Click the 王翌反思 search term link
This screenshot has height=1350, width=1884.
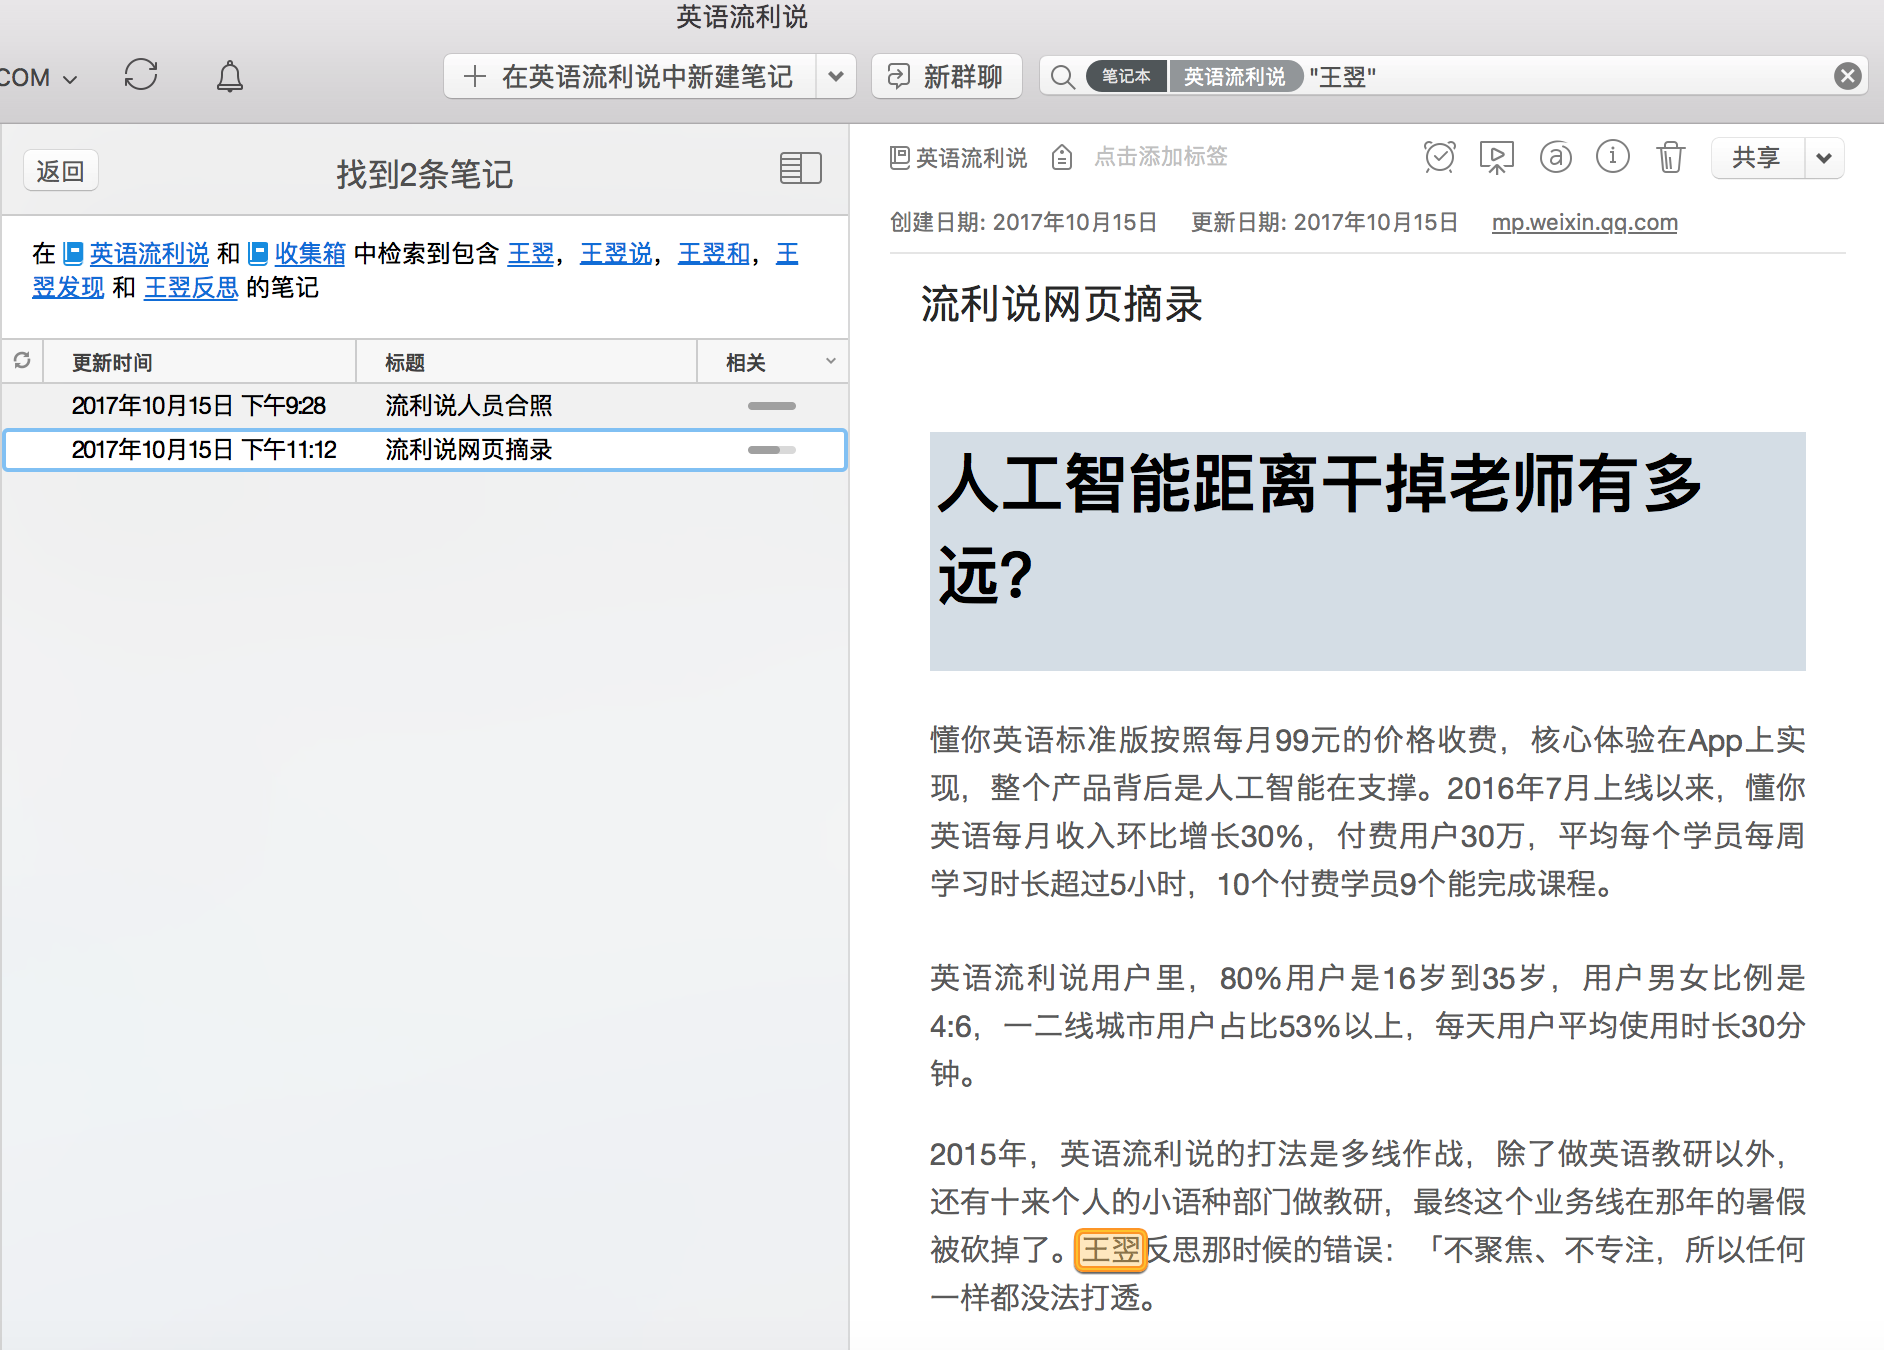tap(192, 288)
